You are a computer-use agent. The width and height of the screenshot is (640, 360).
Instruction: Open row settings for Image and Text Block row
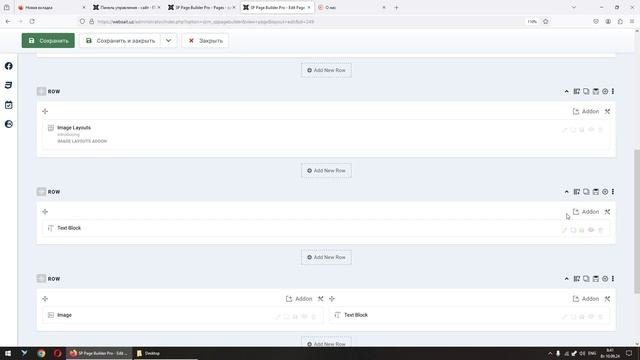pyautogui.click(x=605, y=279)
